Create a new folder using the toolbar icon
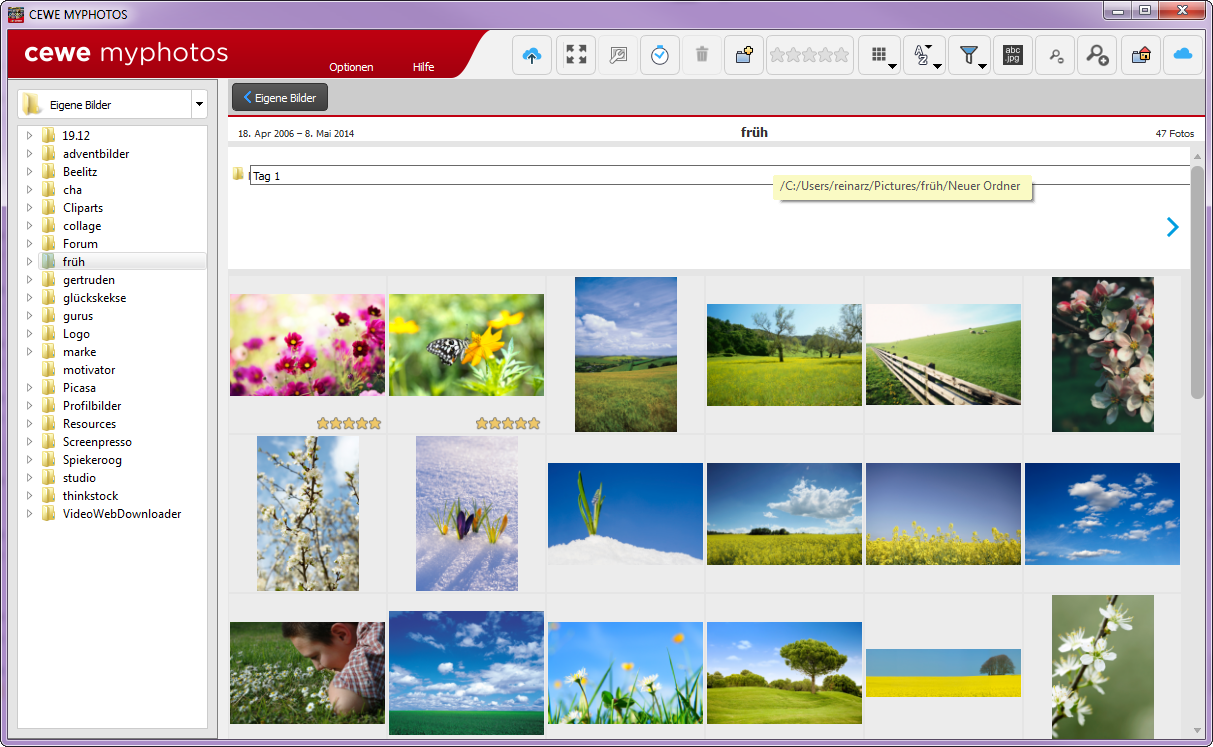This screenshot has width=1213, height=747. [743, 56]
